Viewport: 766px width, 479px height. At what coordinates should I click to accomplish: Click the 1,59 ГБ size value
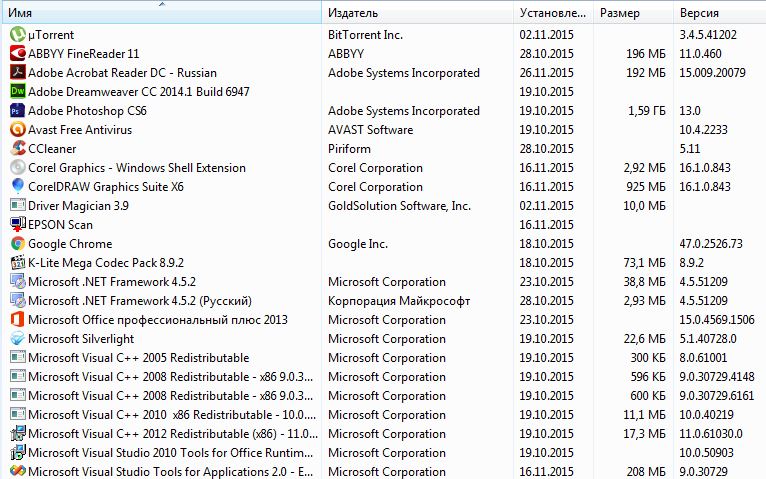click(647, 111)
